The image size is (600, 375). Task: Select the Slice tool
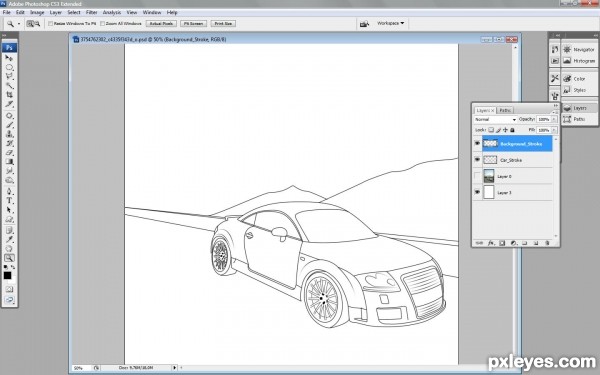[9, 104]
